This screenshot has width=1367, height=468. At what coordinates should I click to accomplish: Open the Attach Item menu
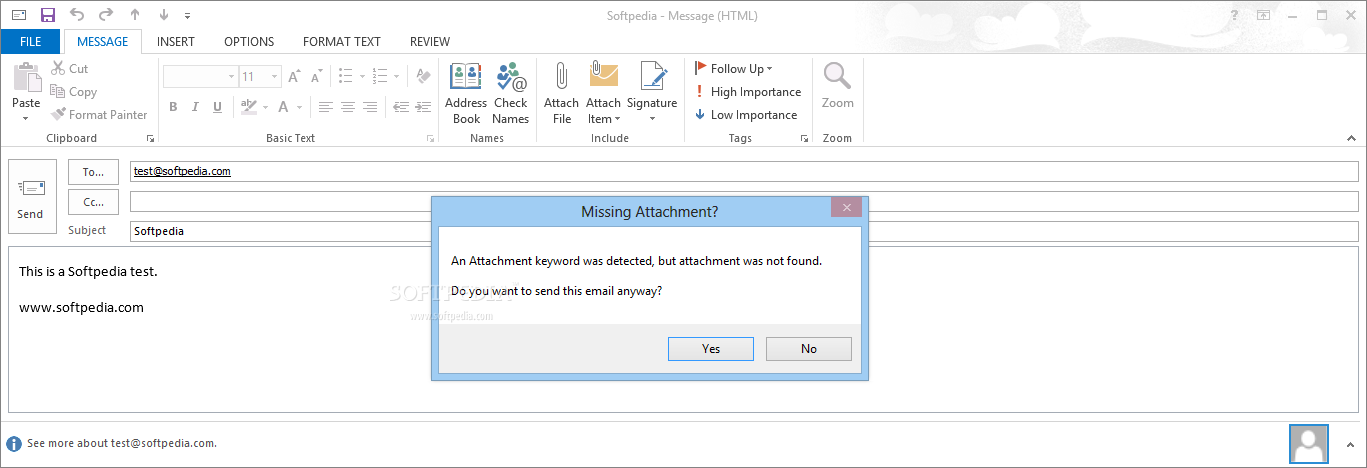click(x=604, y=93)
